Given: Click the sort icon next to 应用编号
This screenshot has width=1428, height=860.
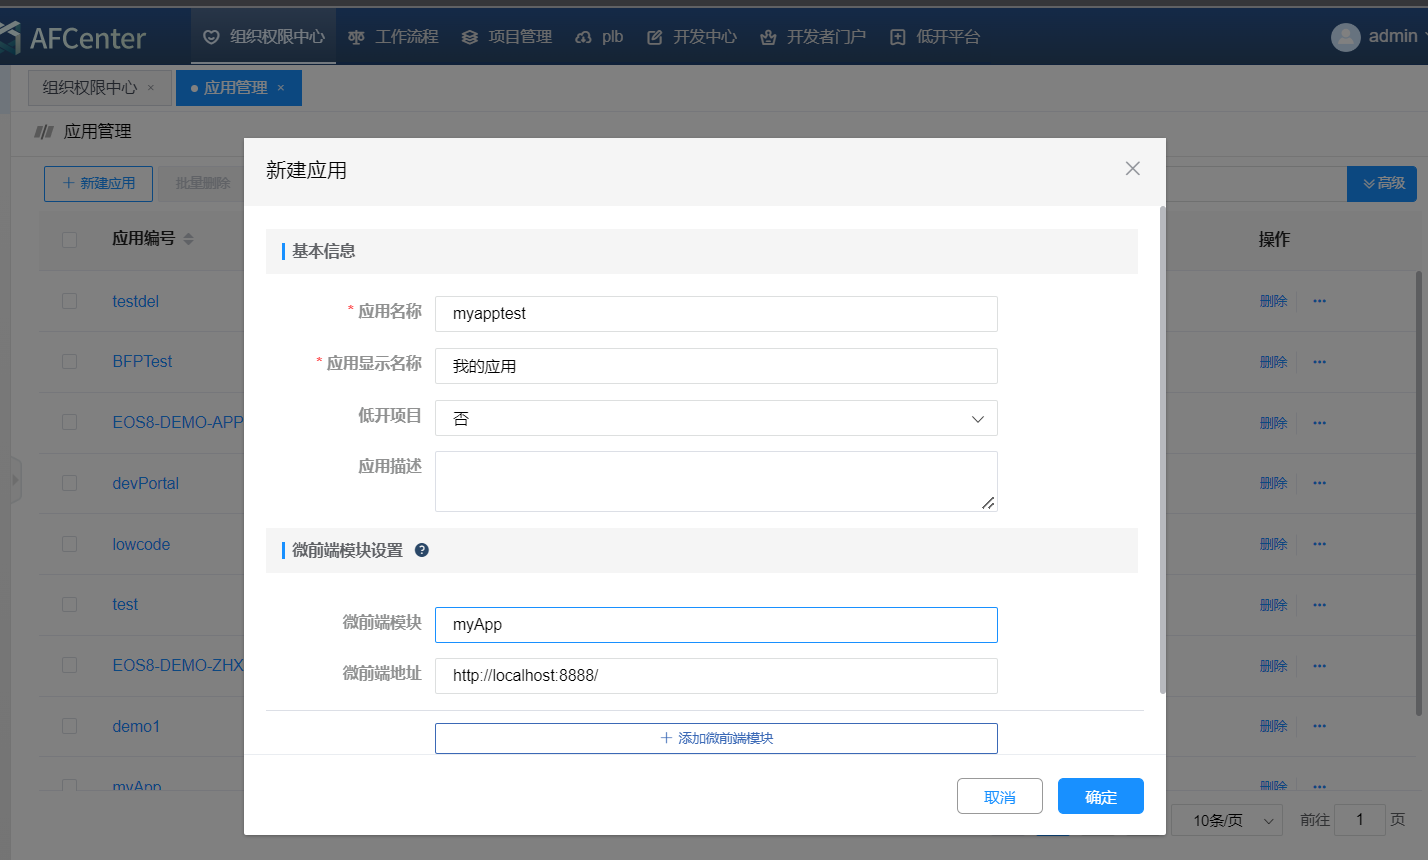Looking at the screenshot, I should tap(189, 239).
